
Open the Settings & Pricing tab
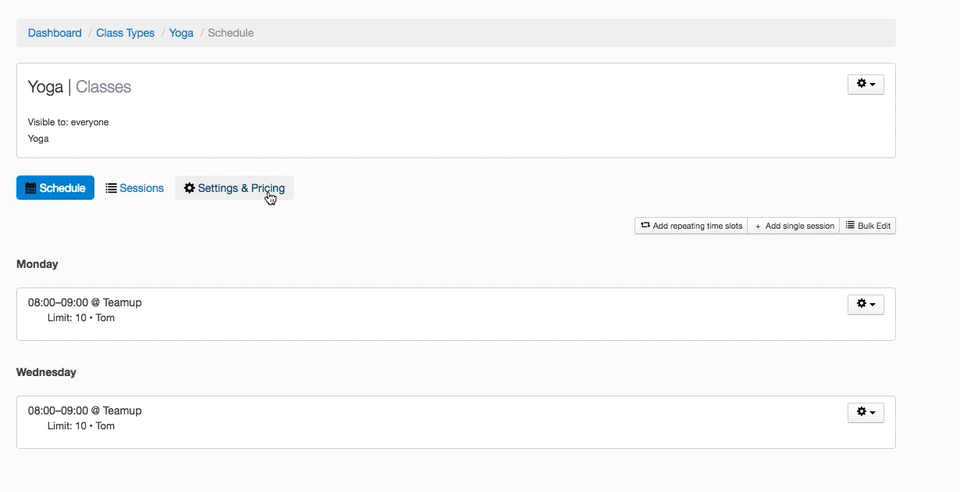pos(241,188)
